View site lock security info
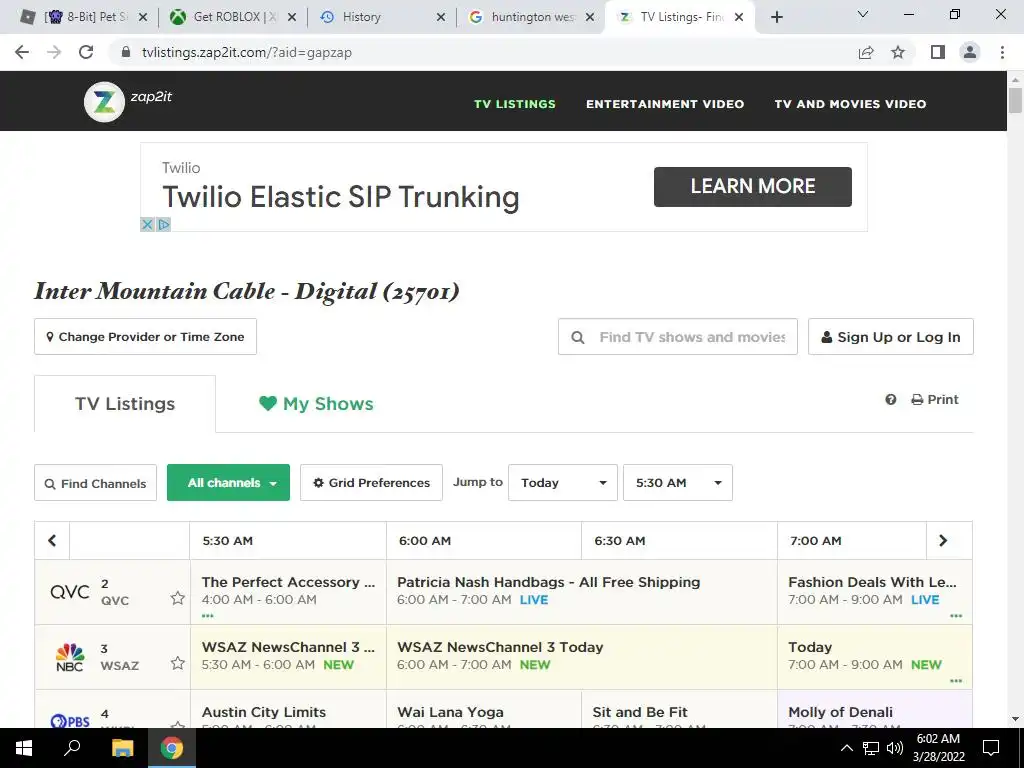1024x768 pixels. pyautogui.click(x=126, y=52)
